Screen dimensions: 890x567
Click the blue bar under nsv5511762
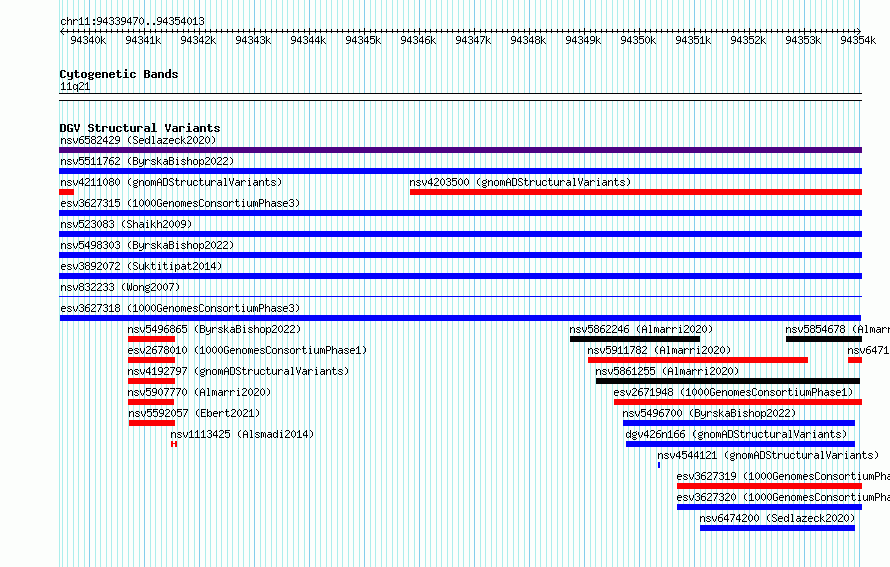(x=460, y=171)
